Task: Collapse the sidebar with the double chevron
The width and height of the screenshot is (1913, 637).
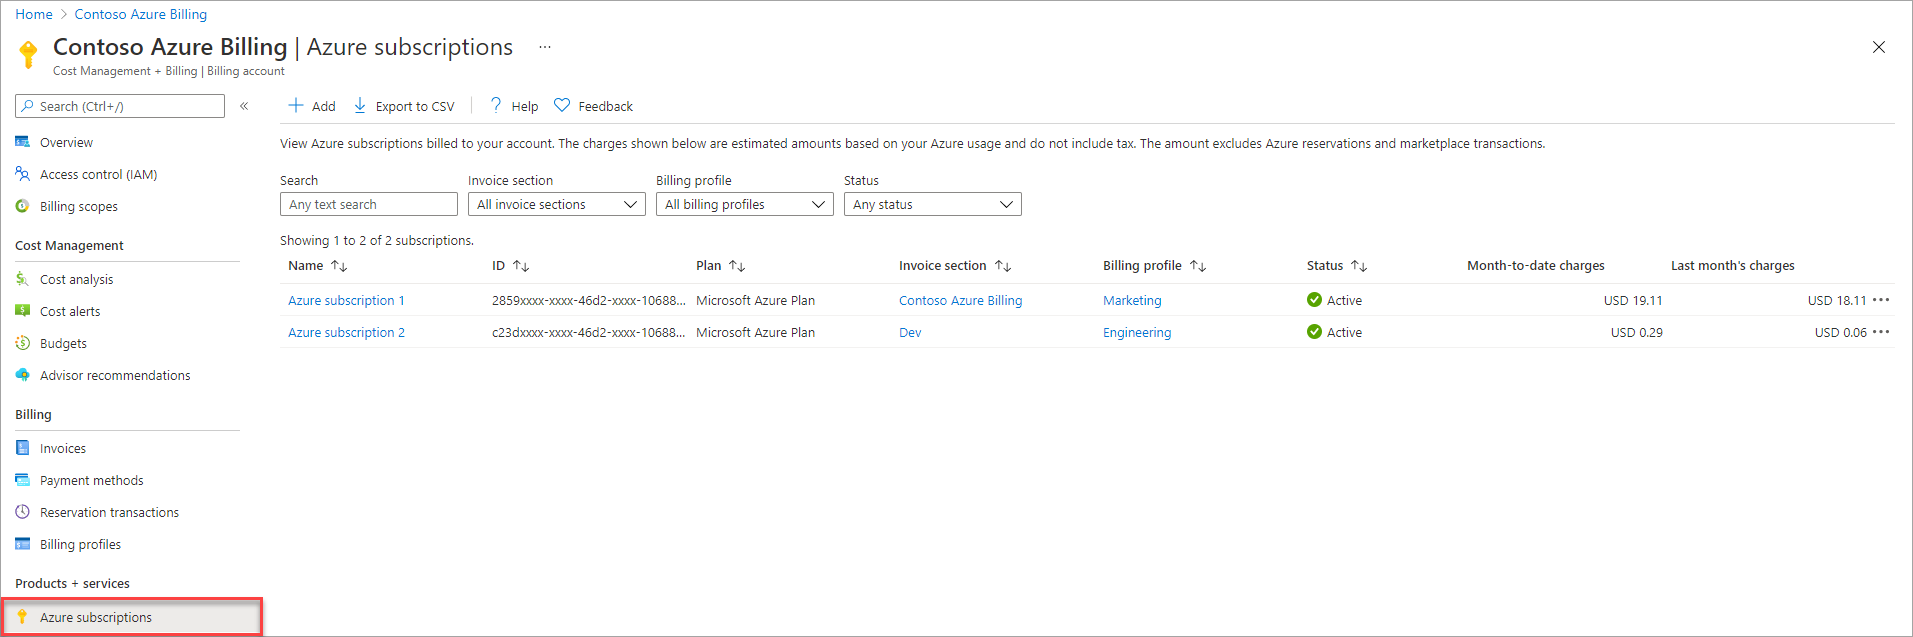Action: (x=244, y=106)
